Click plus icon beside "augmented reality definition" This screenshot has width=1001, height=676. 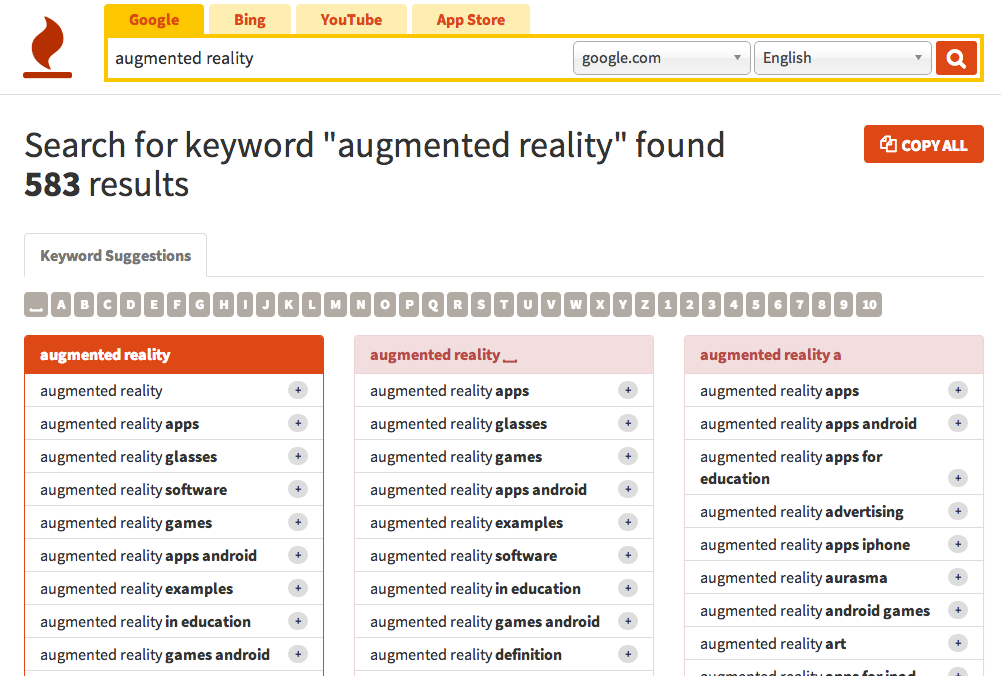point(628,654)
